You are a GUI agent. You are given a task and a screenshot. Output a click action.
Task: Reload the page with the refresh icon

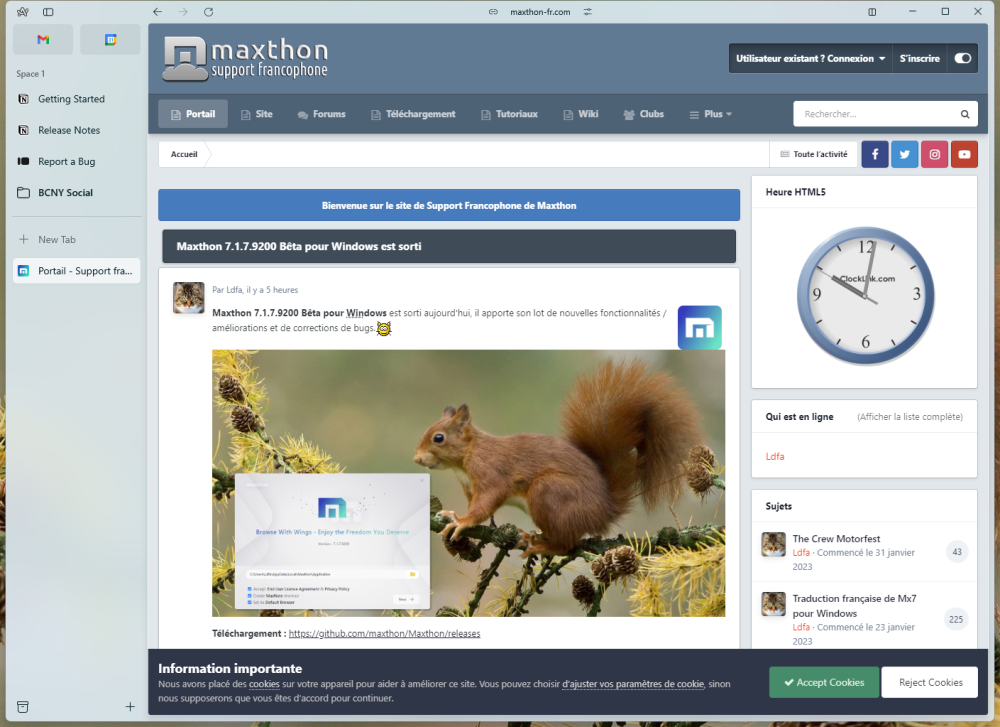coord(208,12)
